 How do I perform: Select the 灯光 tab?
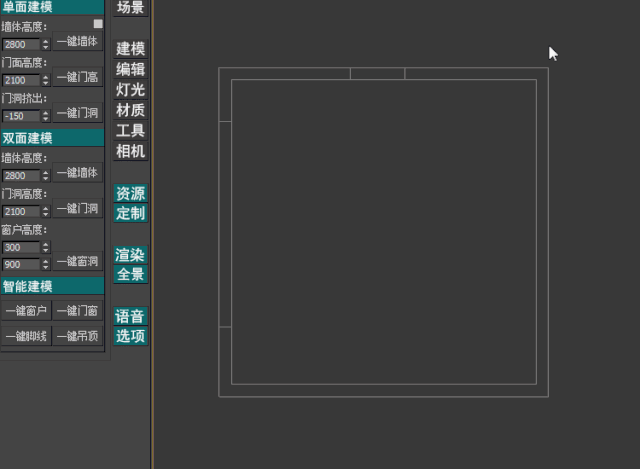click(131, 89)
